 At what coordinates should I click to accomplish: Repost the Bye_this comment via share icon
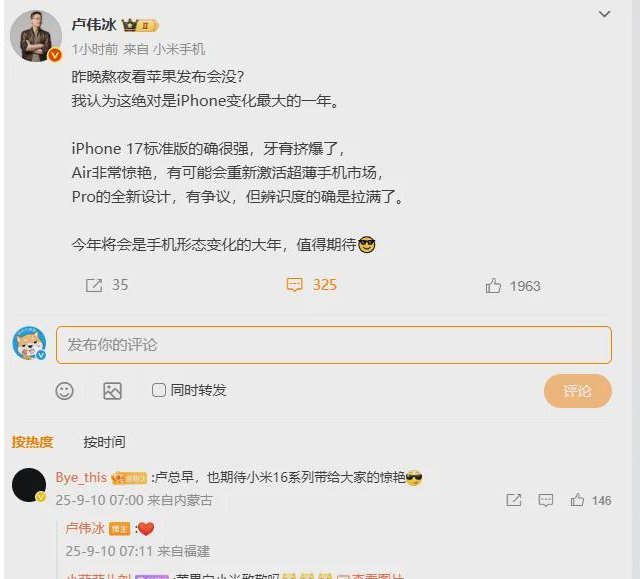pos(513,500)
